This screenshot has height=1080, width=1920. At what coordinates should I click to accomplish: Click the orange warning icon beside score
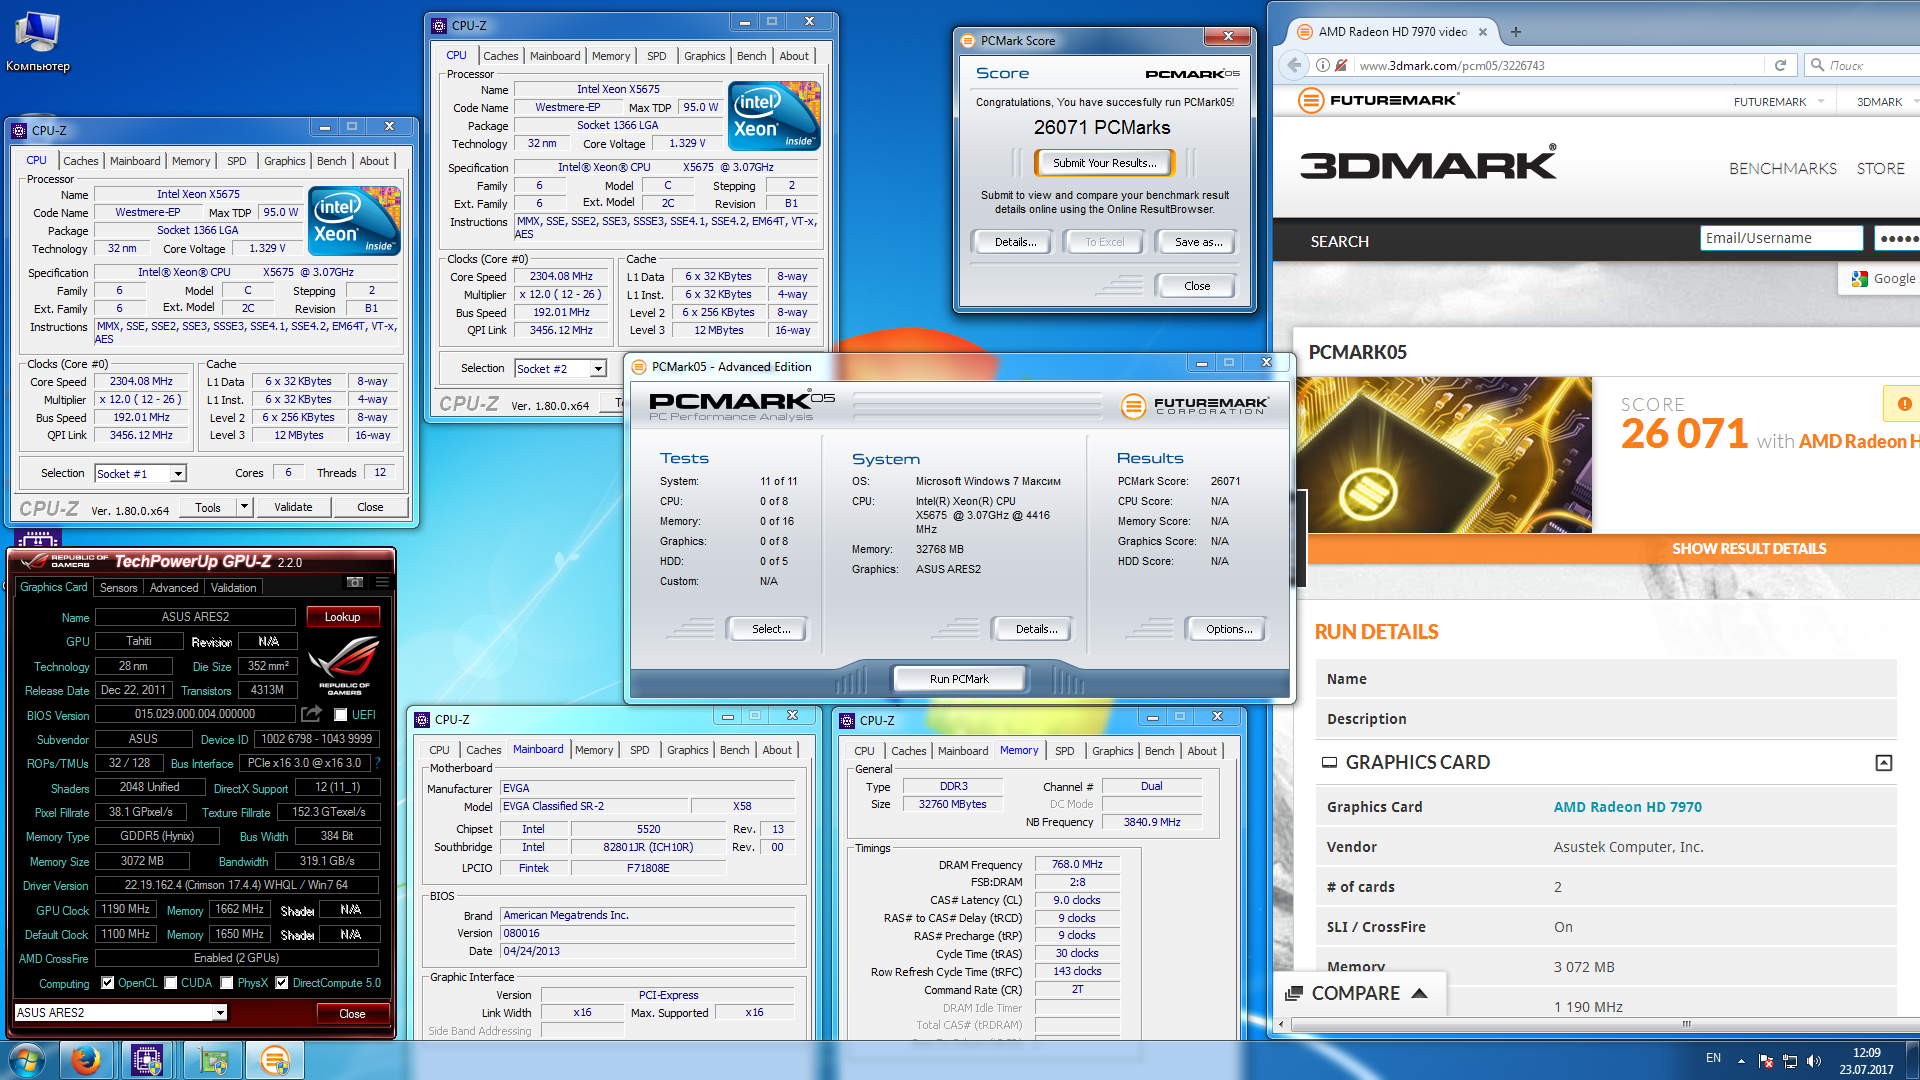[1904, 404]
